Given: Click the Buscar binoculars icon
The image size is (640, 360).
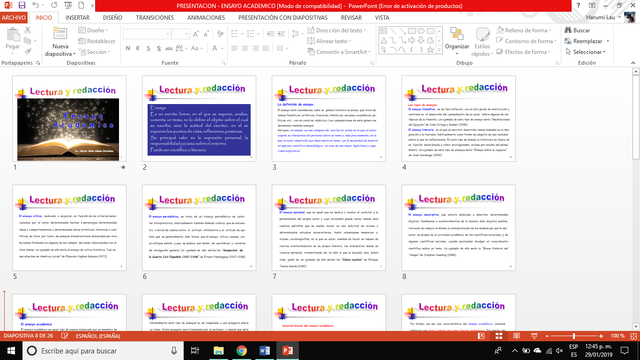Looking at the screenshot, I should pos(568,30).
